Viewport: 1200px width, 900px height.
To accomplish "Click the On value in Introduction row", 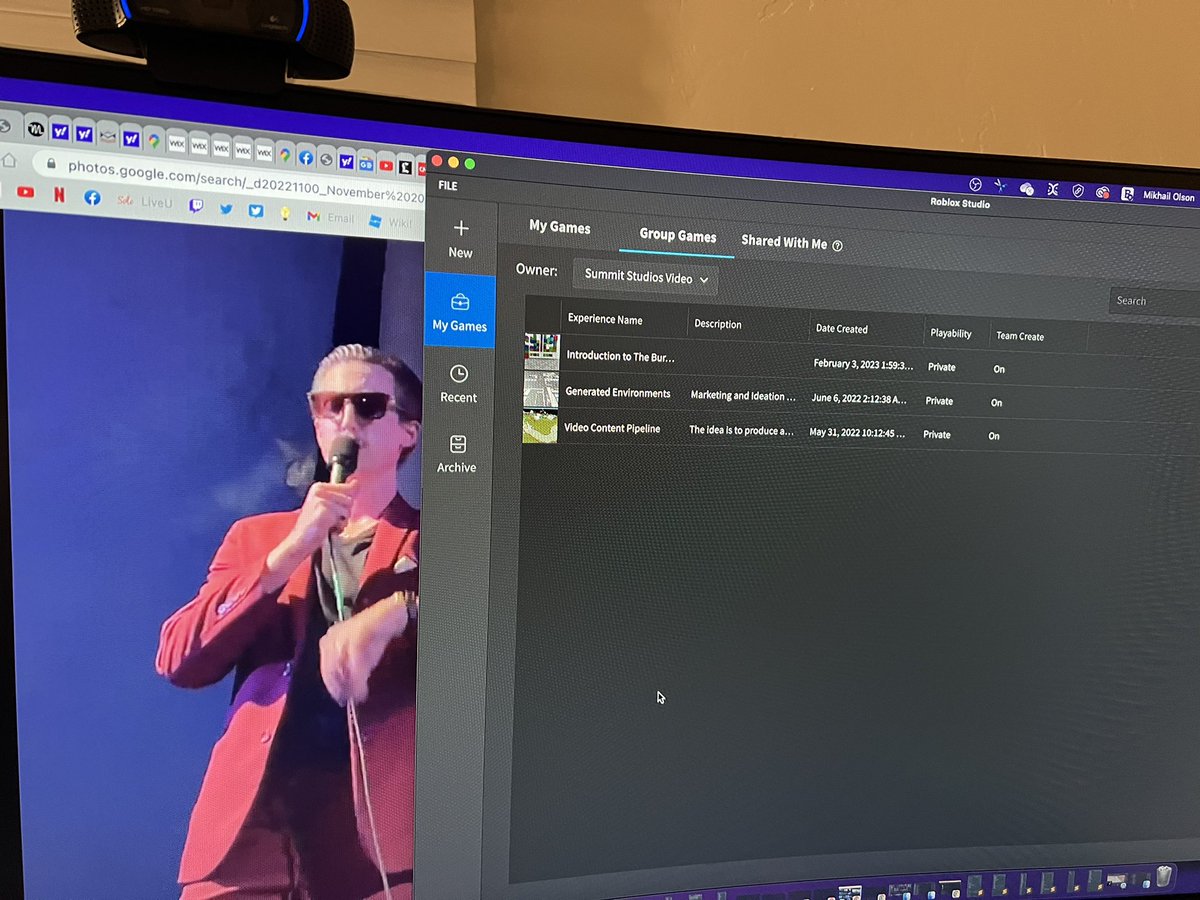I will coord(999,369).
